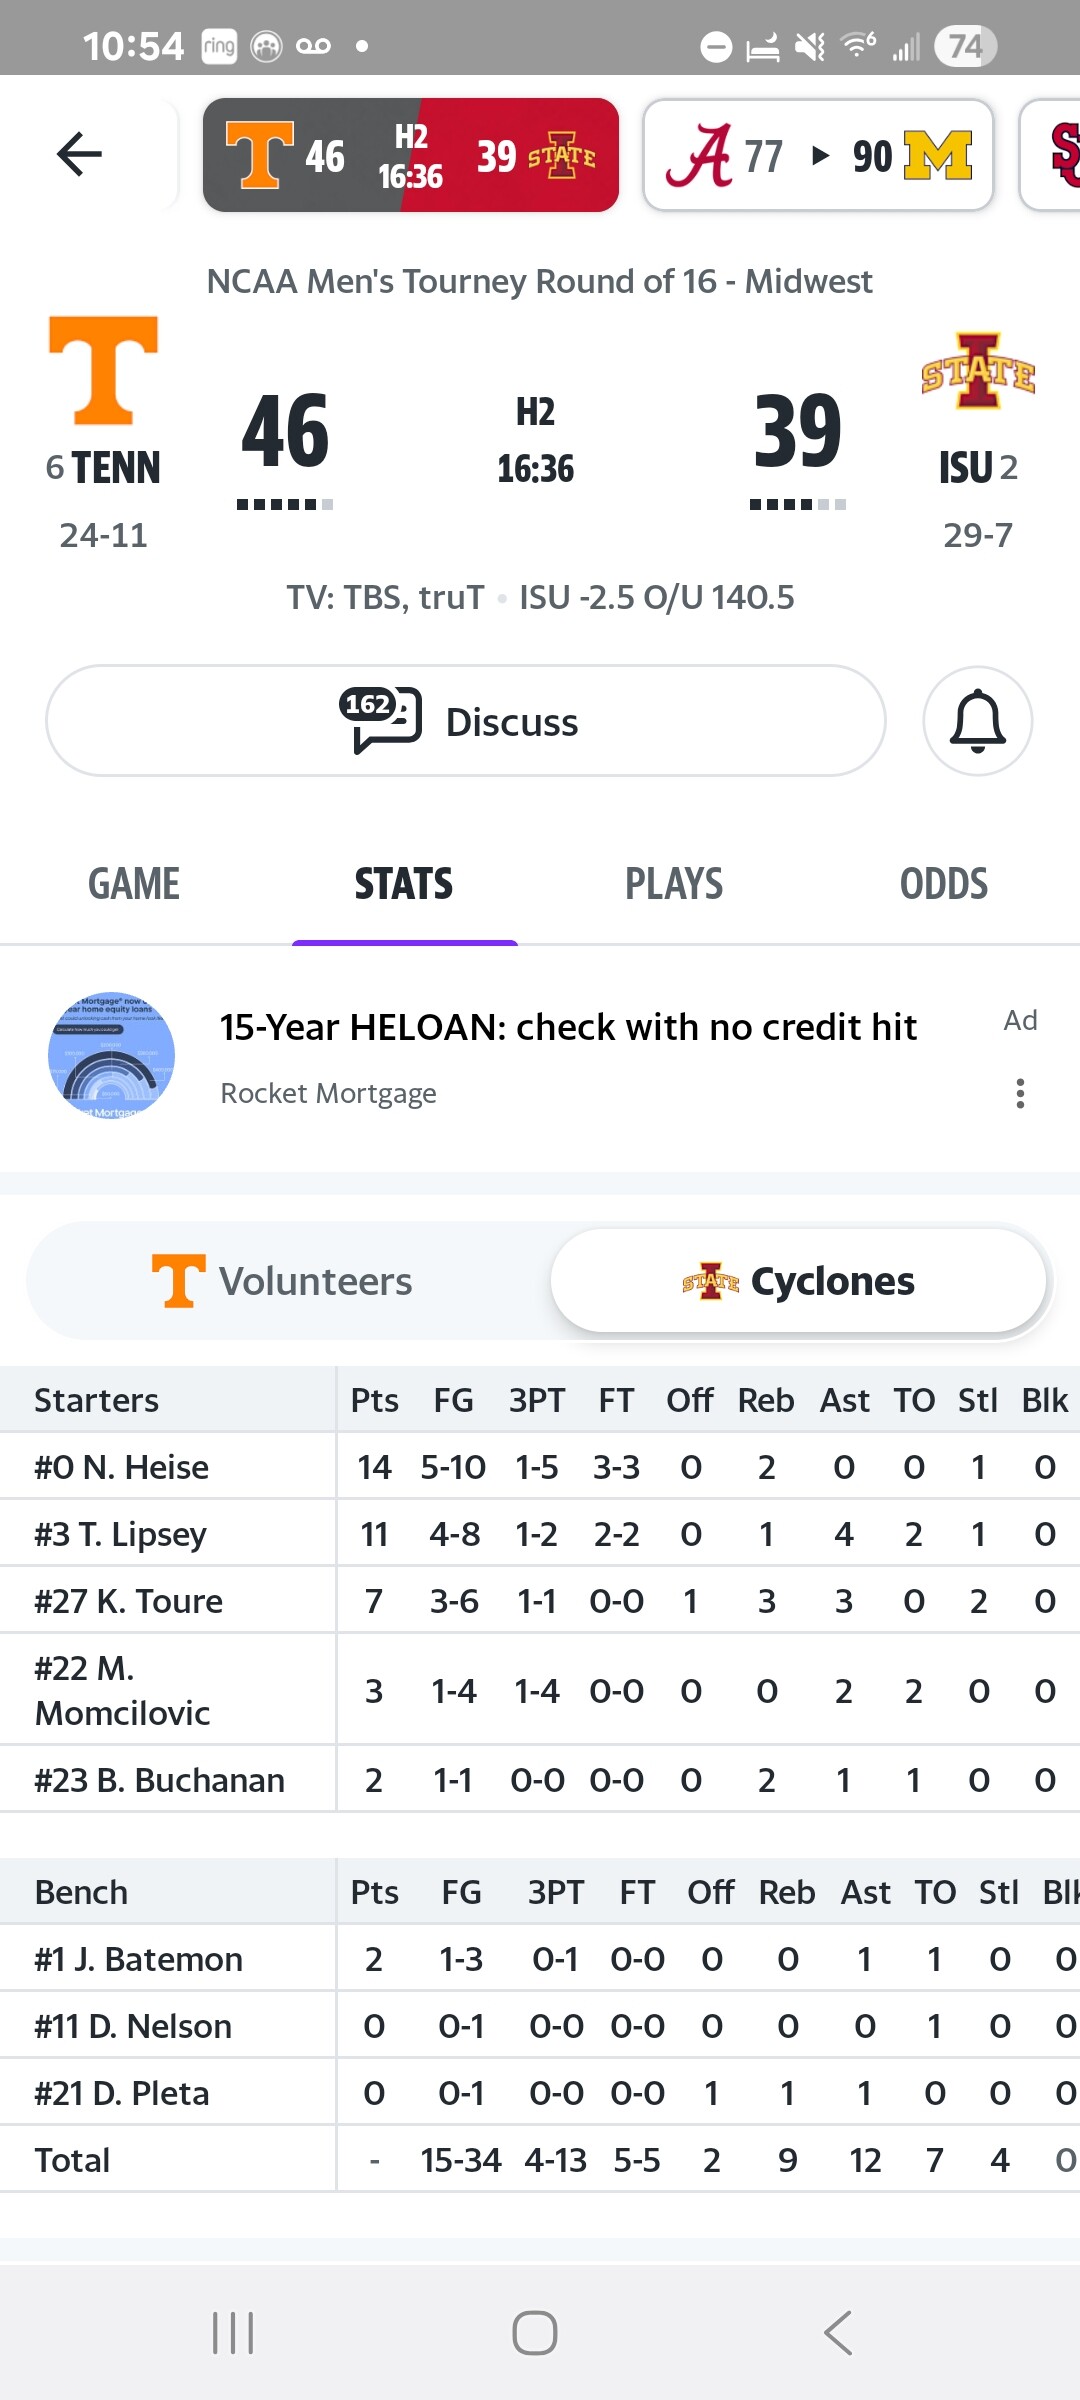Viewport: 1080px width, 2400px height.
Task: Go to the ODDS tab
Action: tap(943, 884)
